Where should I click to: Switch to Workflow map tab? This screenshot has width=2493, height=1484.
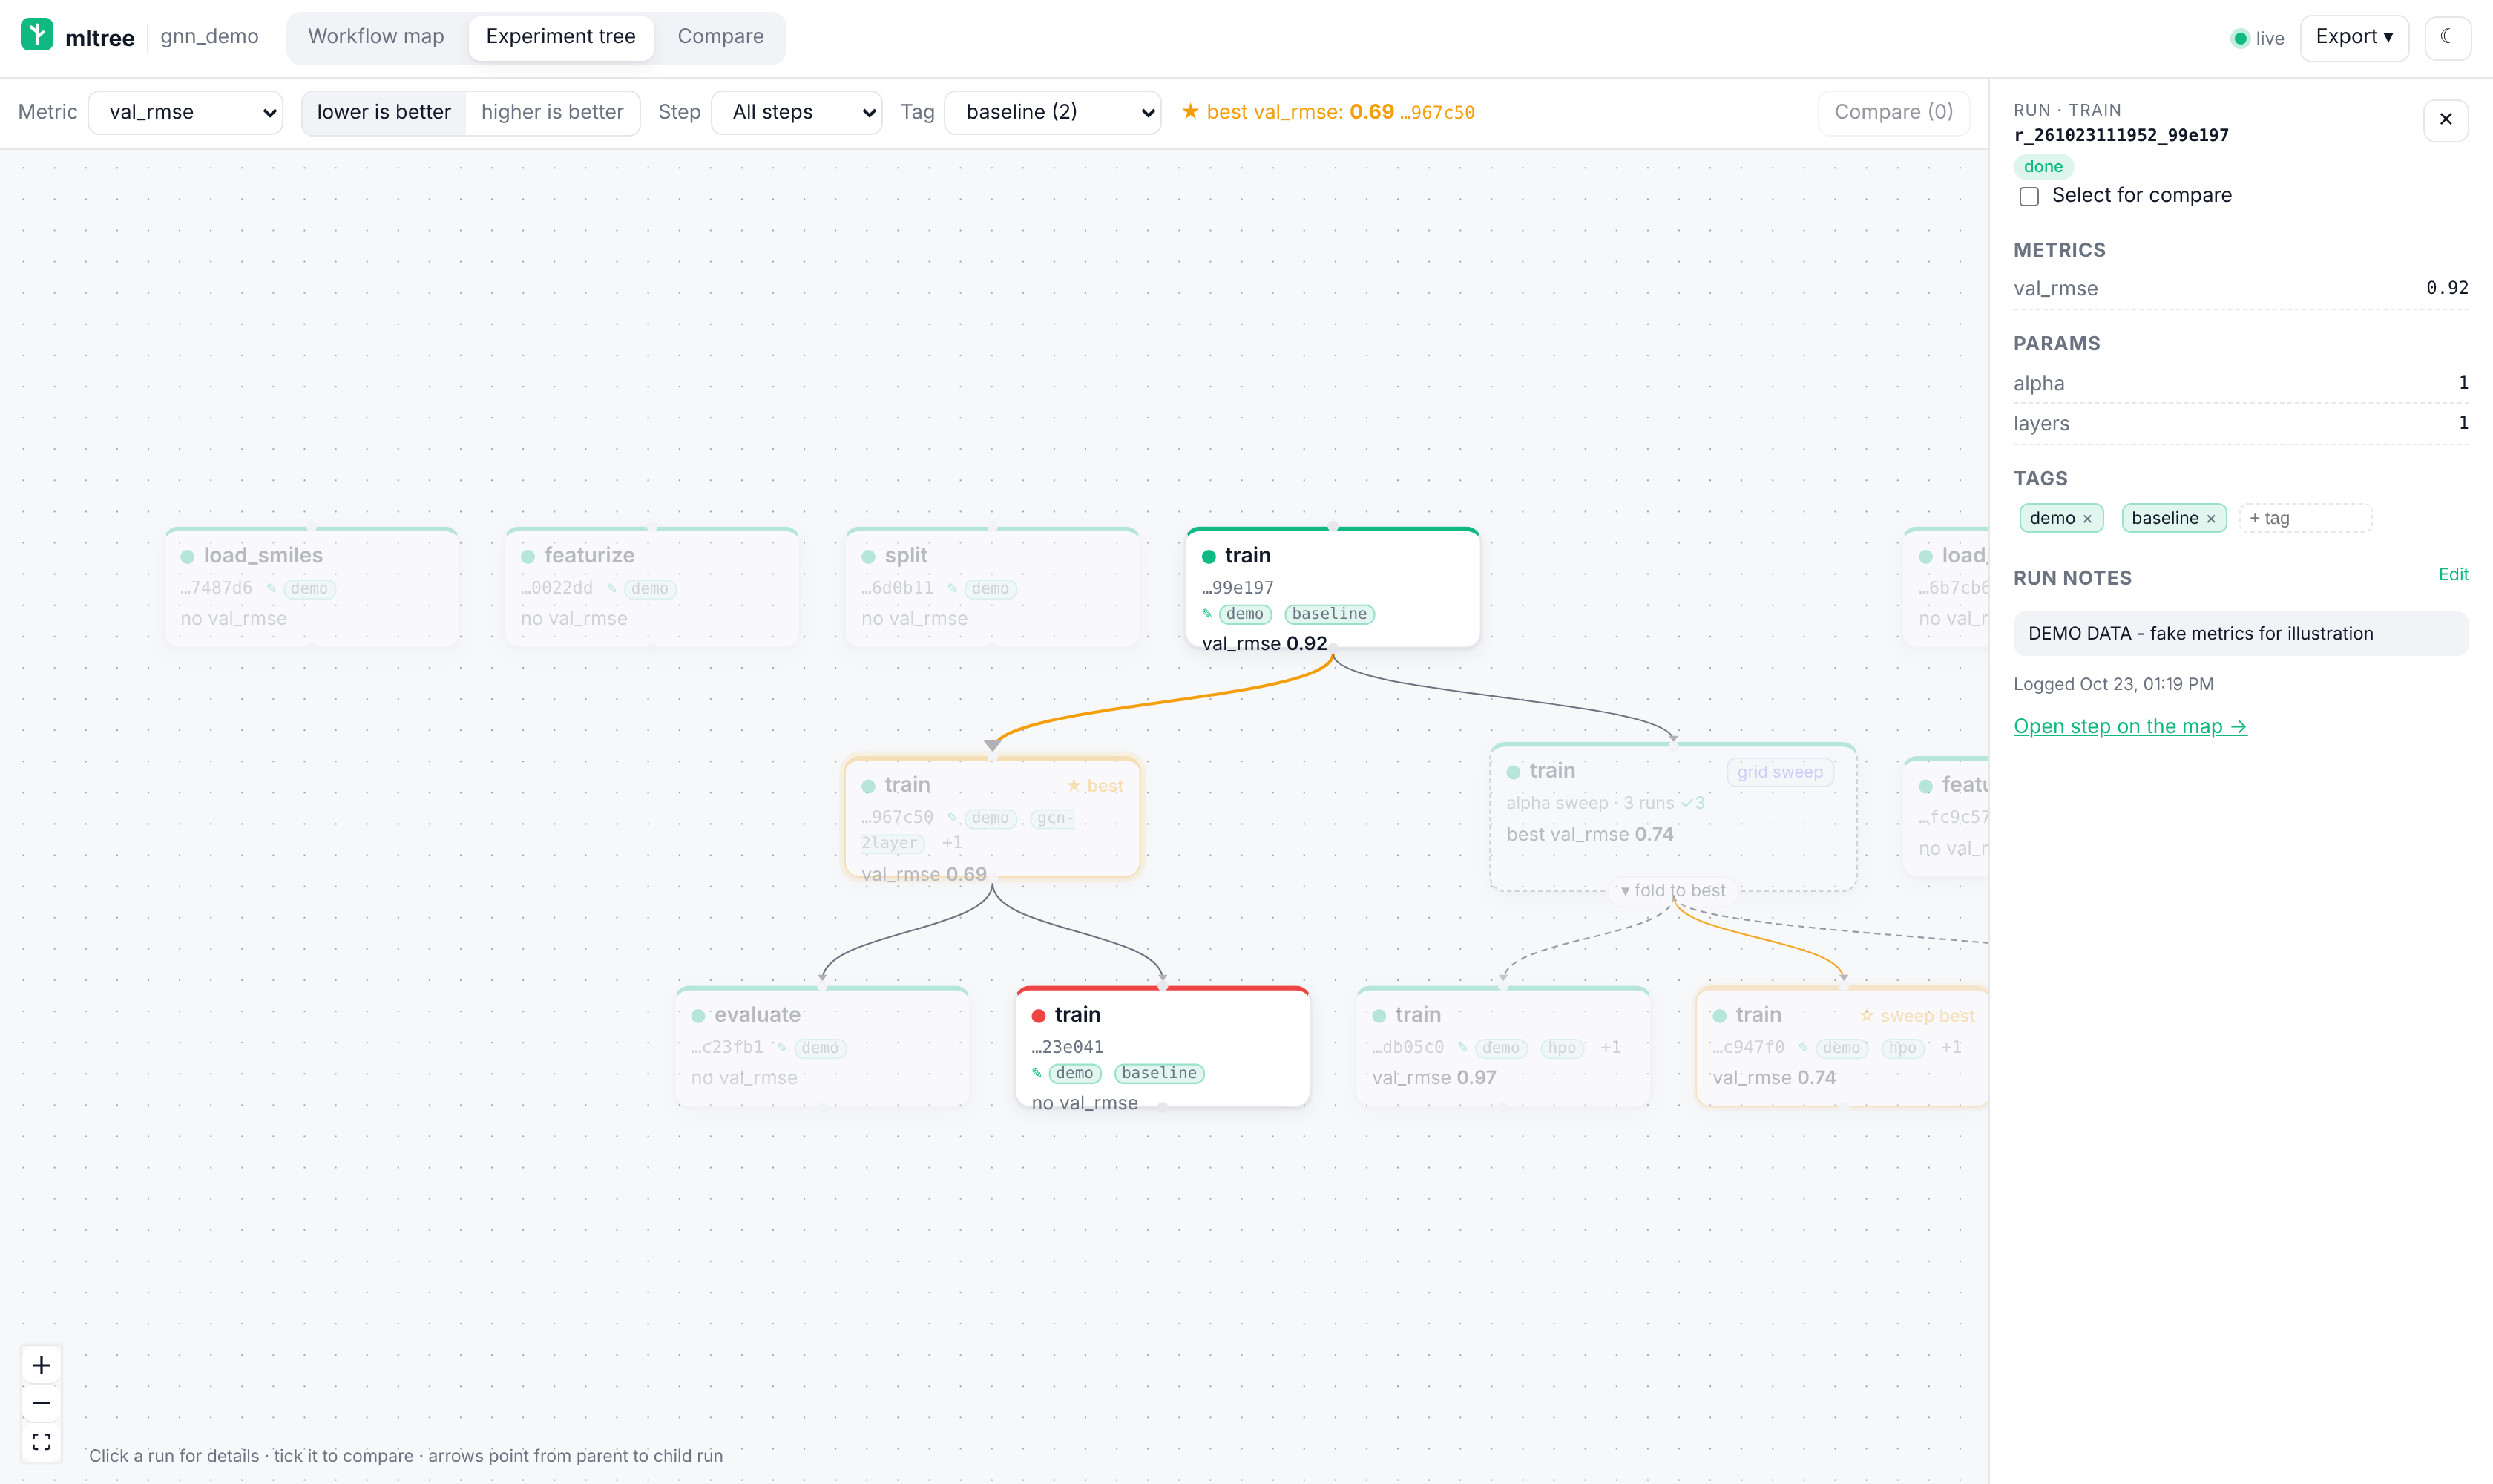point(376,37)
